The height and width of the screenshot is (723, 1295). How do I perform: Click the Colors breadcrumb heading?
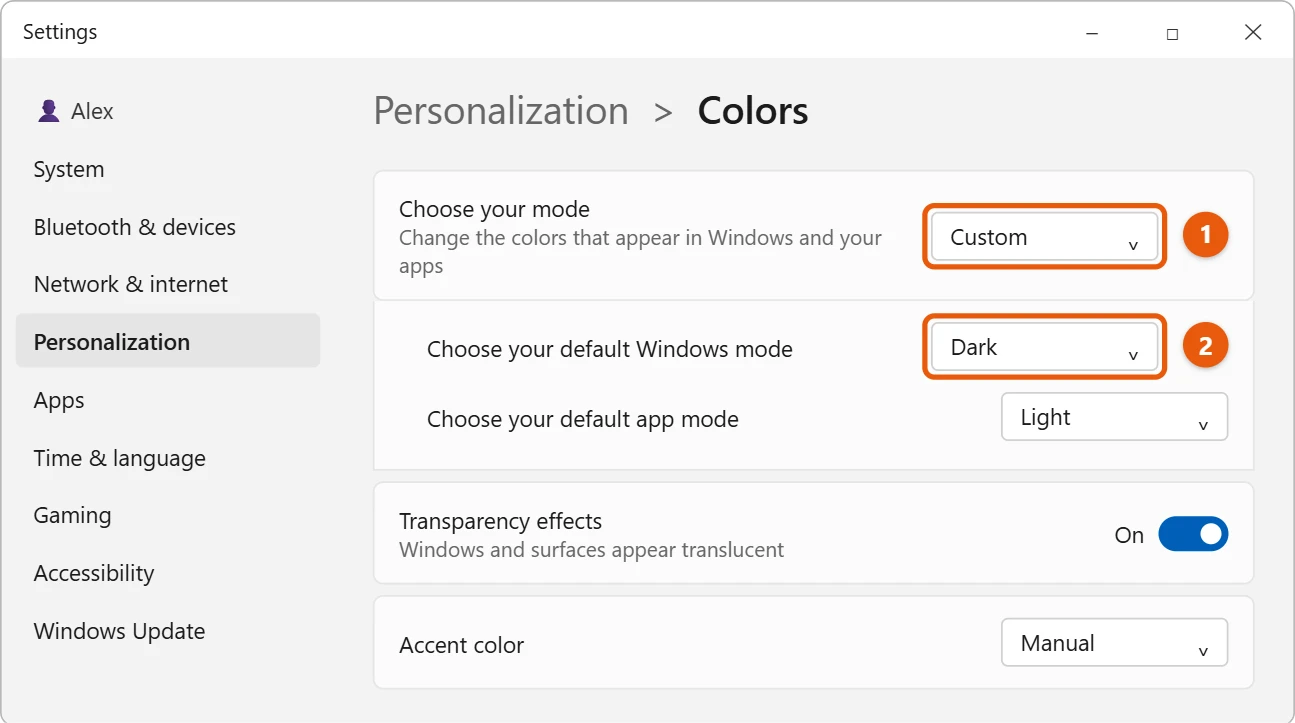click(x=753, y=111)
